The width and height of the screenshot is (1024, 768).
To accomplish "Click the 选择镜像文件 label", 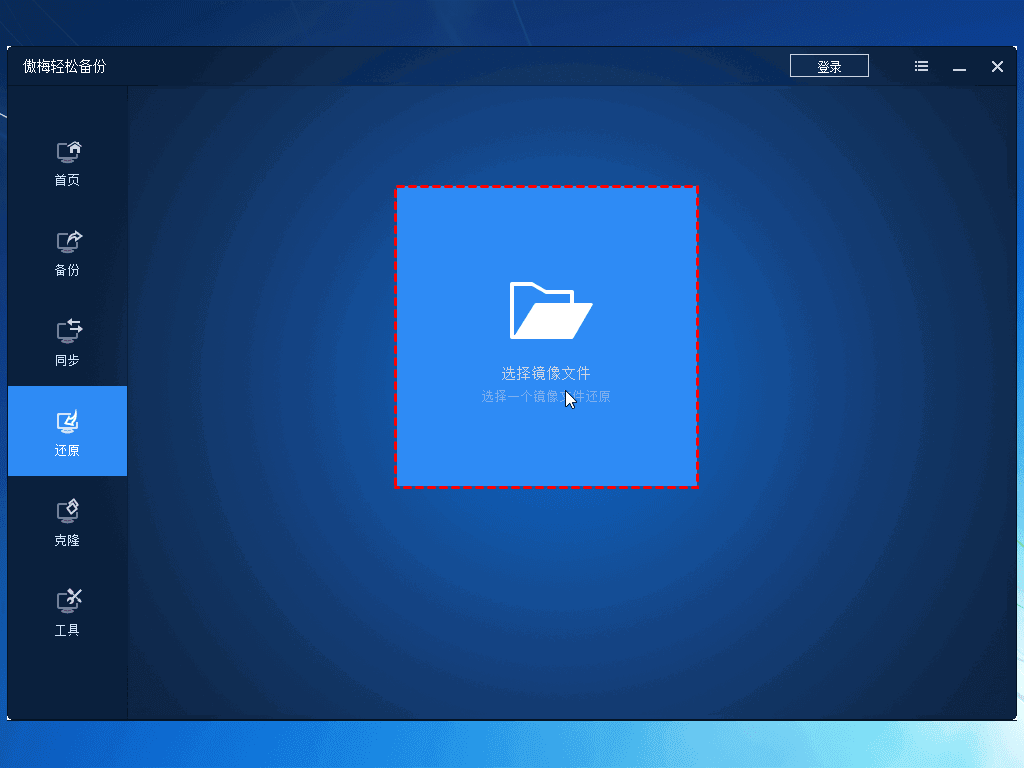I will coord(546,373).
